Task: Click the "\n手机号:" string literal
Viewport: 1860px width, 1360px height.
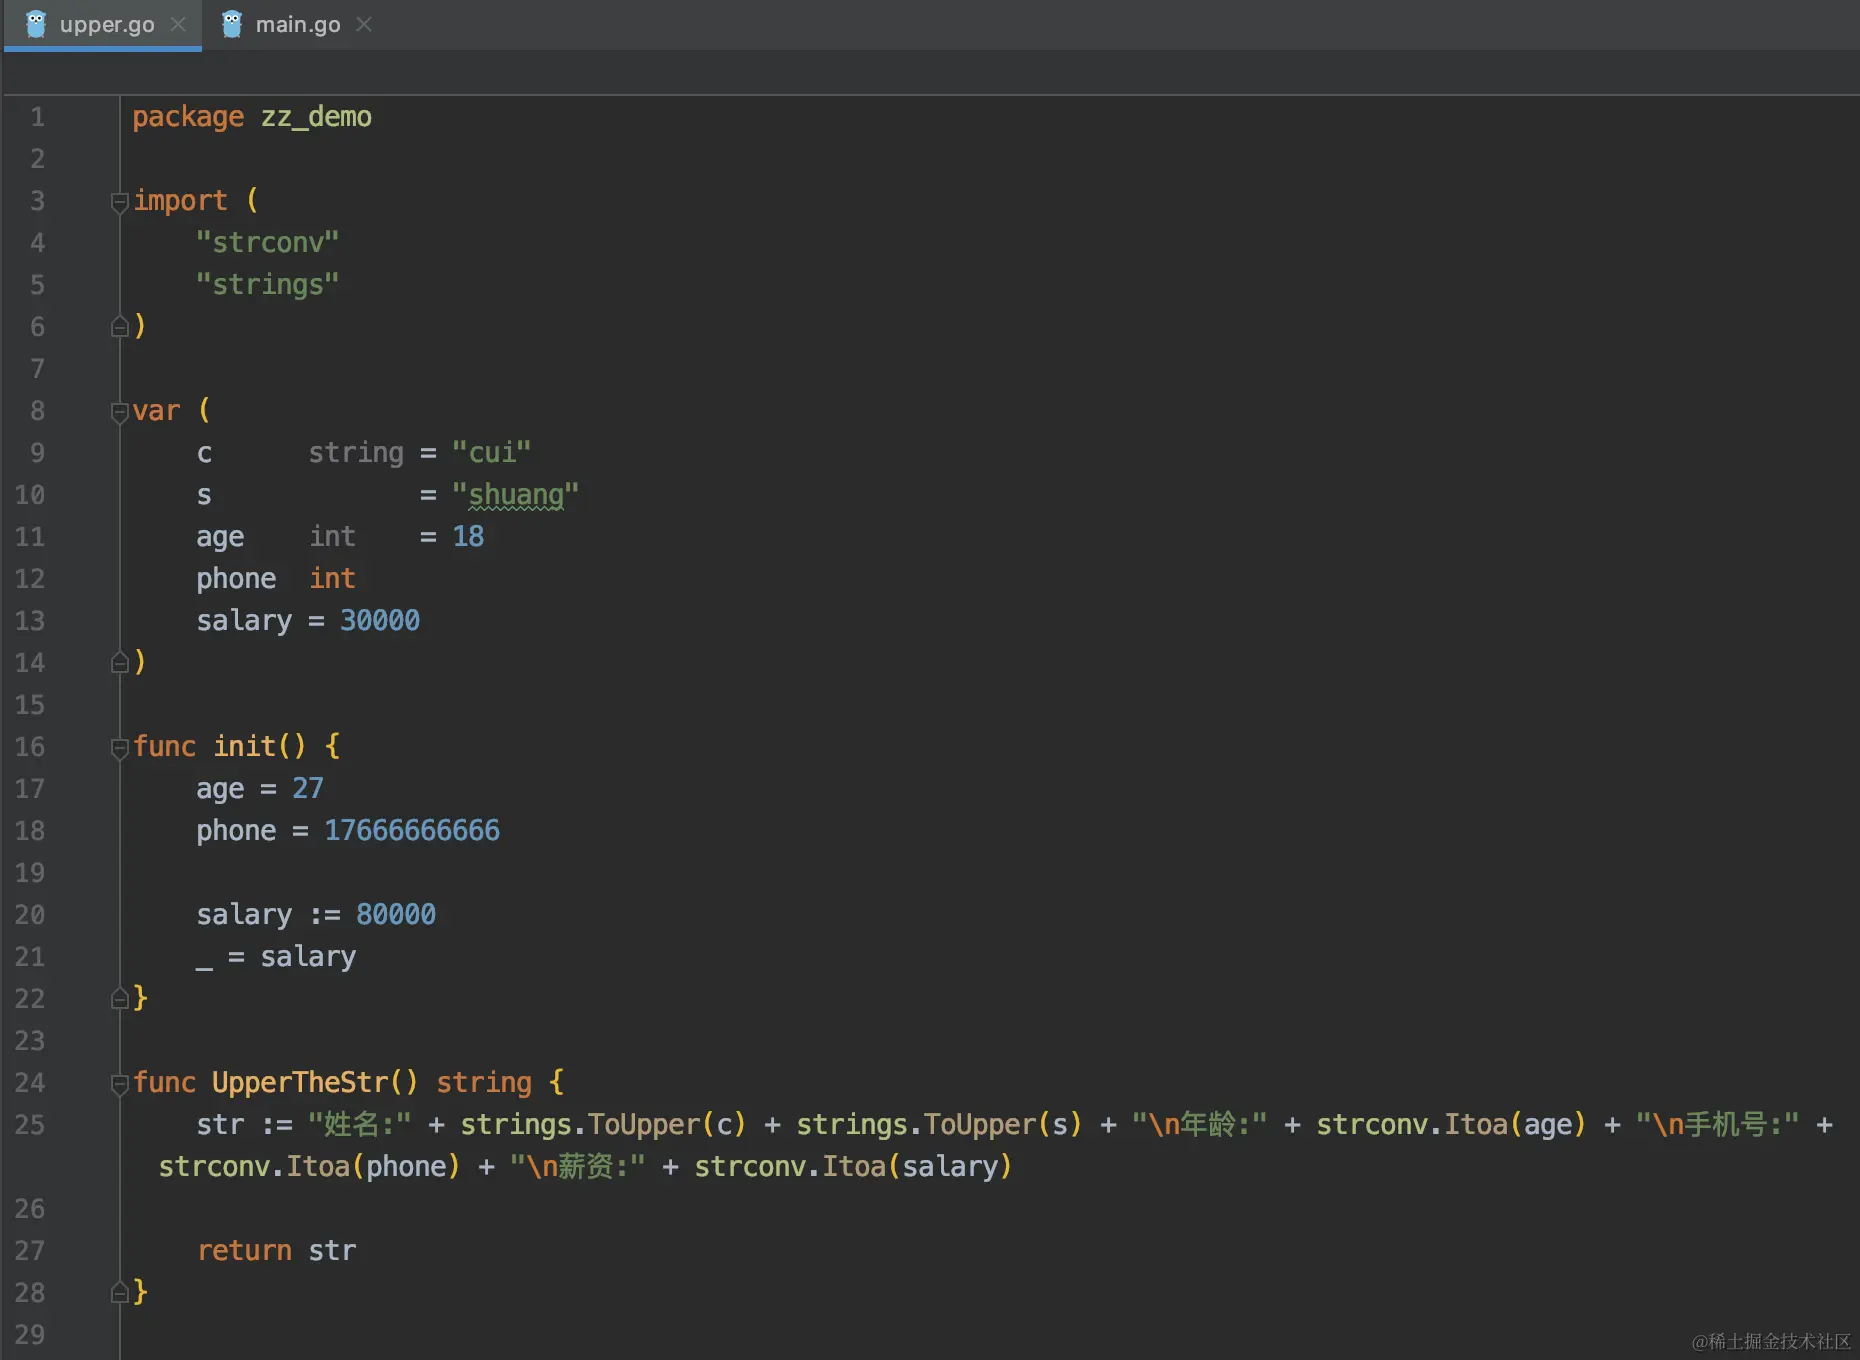Action: (1718, 1125)
